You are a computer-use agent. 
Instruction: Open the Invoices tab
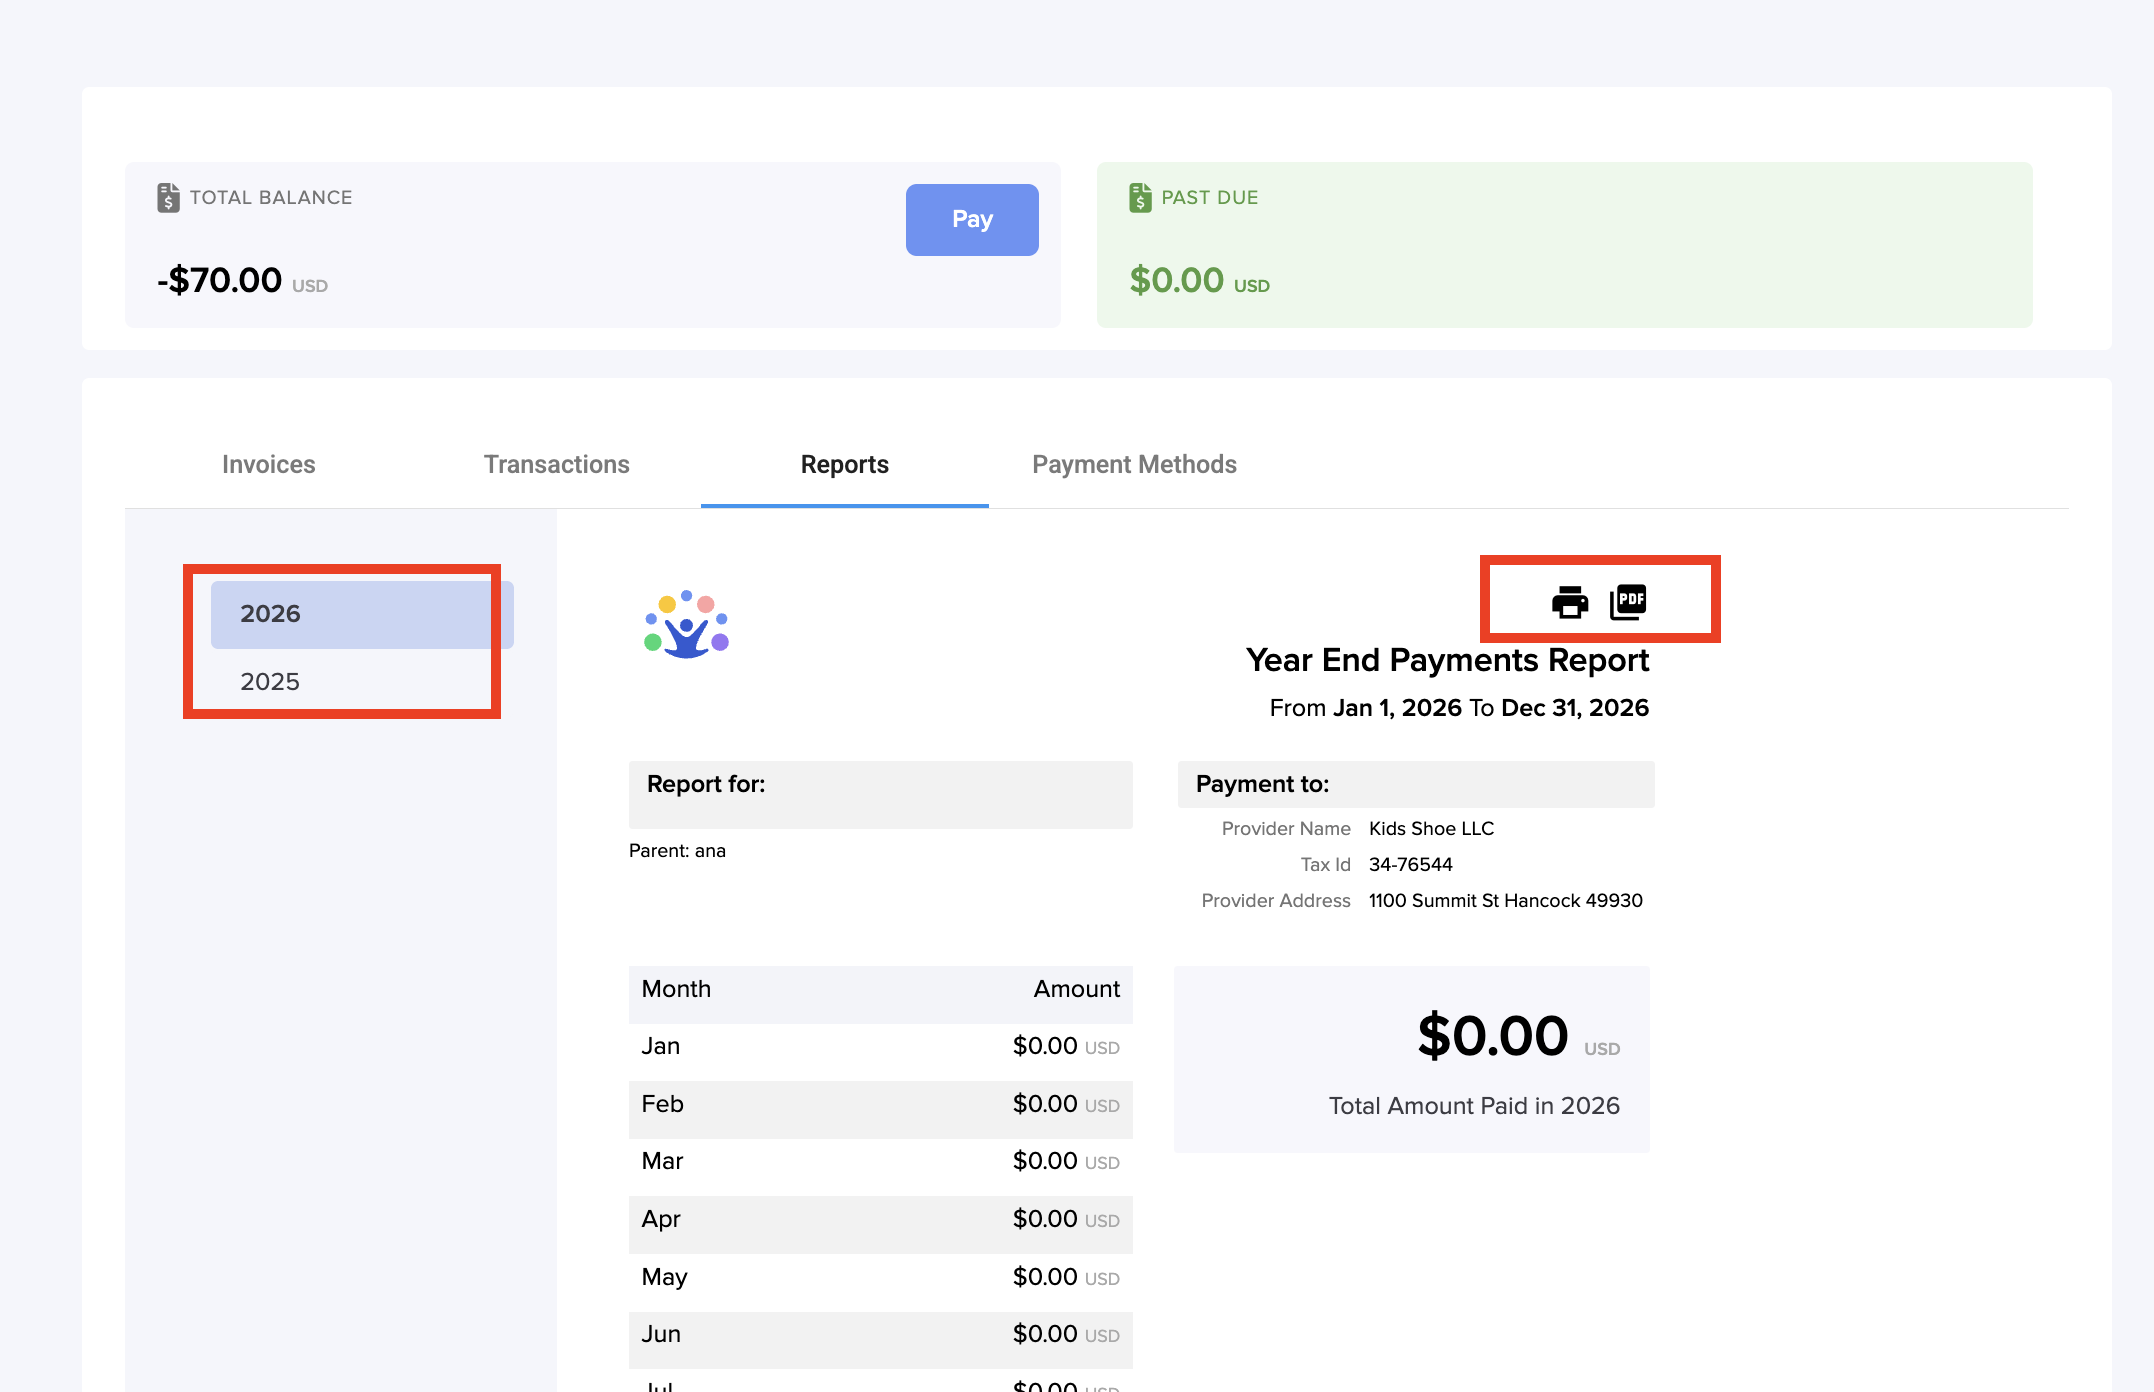point(268,465)
